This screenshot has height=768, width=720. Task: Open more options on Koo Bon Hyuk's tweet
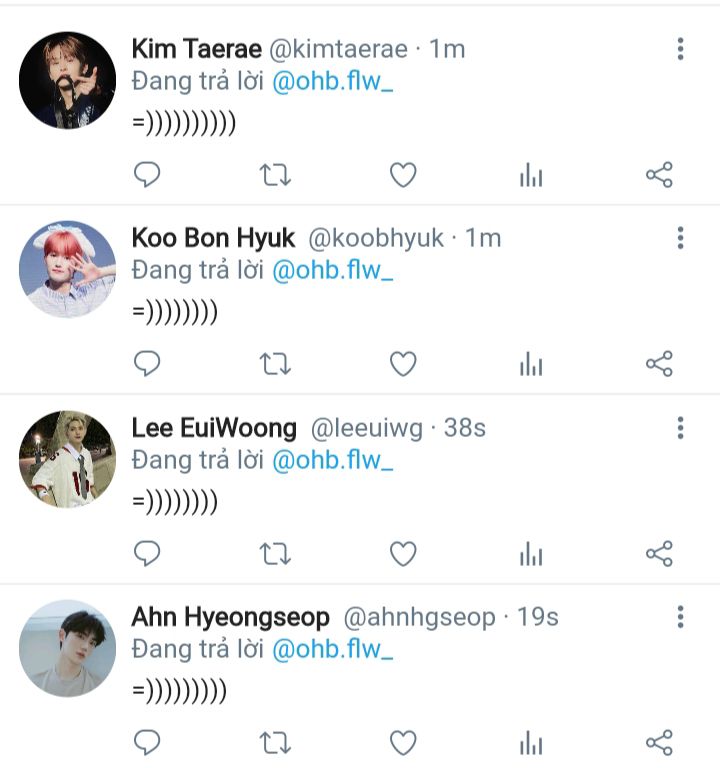[680, 238]
